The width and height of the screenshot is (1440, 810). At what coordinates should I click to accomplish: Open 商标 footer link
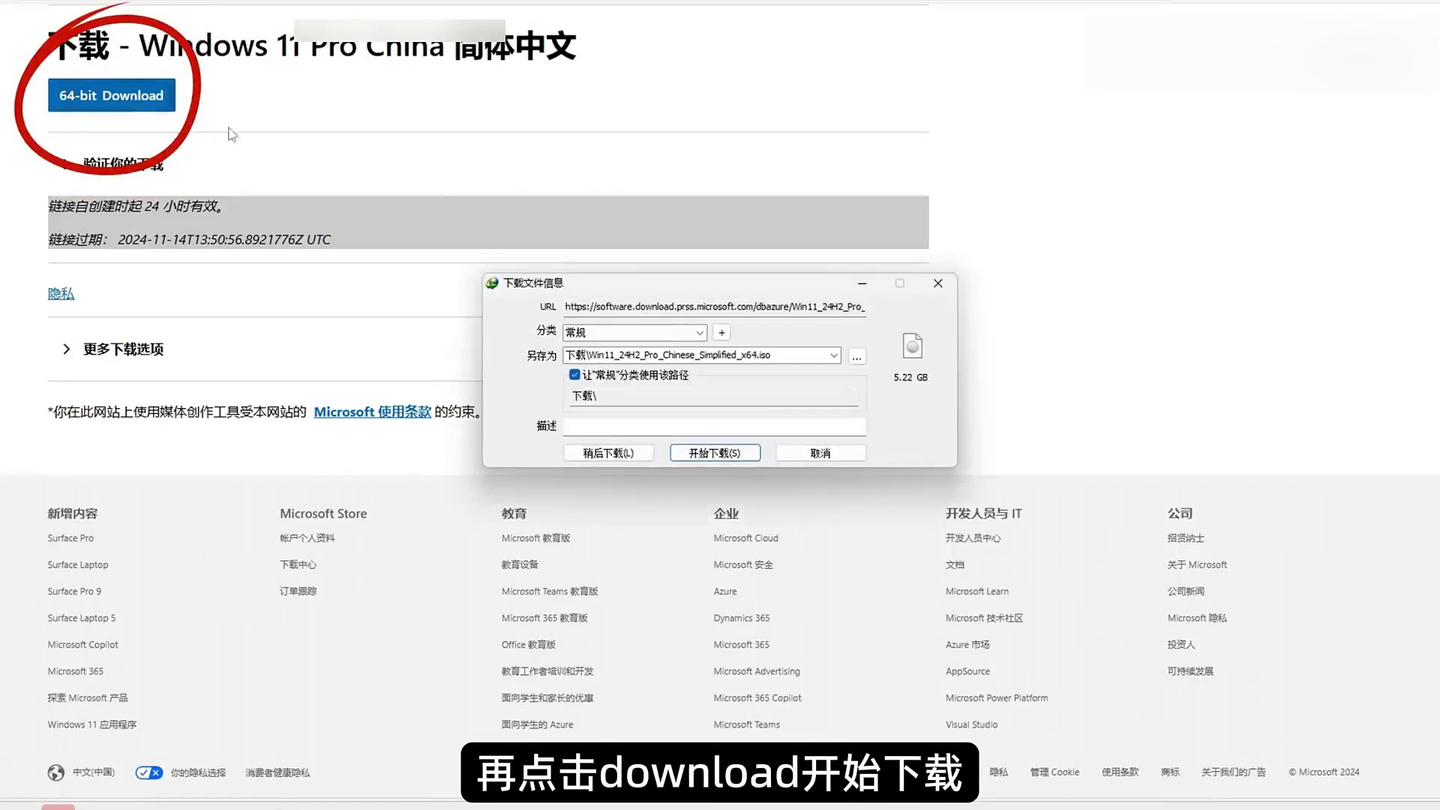[x=1170, y=772]
